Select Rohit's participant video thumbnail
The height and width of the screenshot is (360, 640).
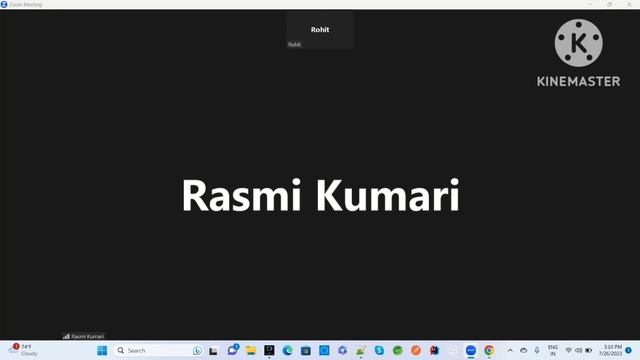320,30
